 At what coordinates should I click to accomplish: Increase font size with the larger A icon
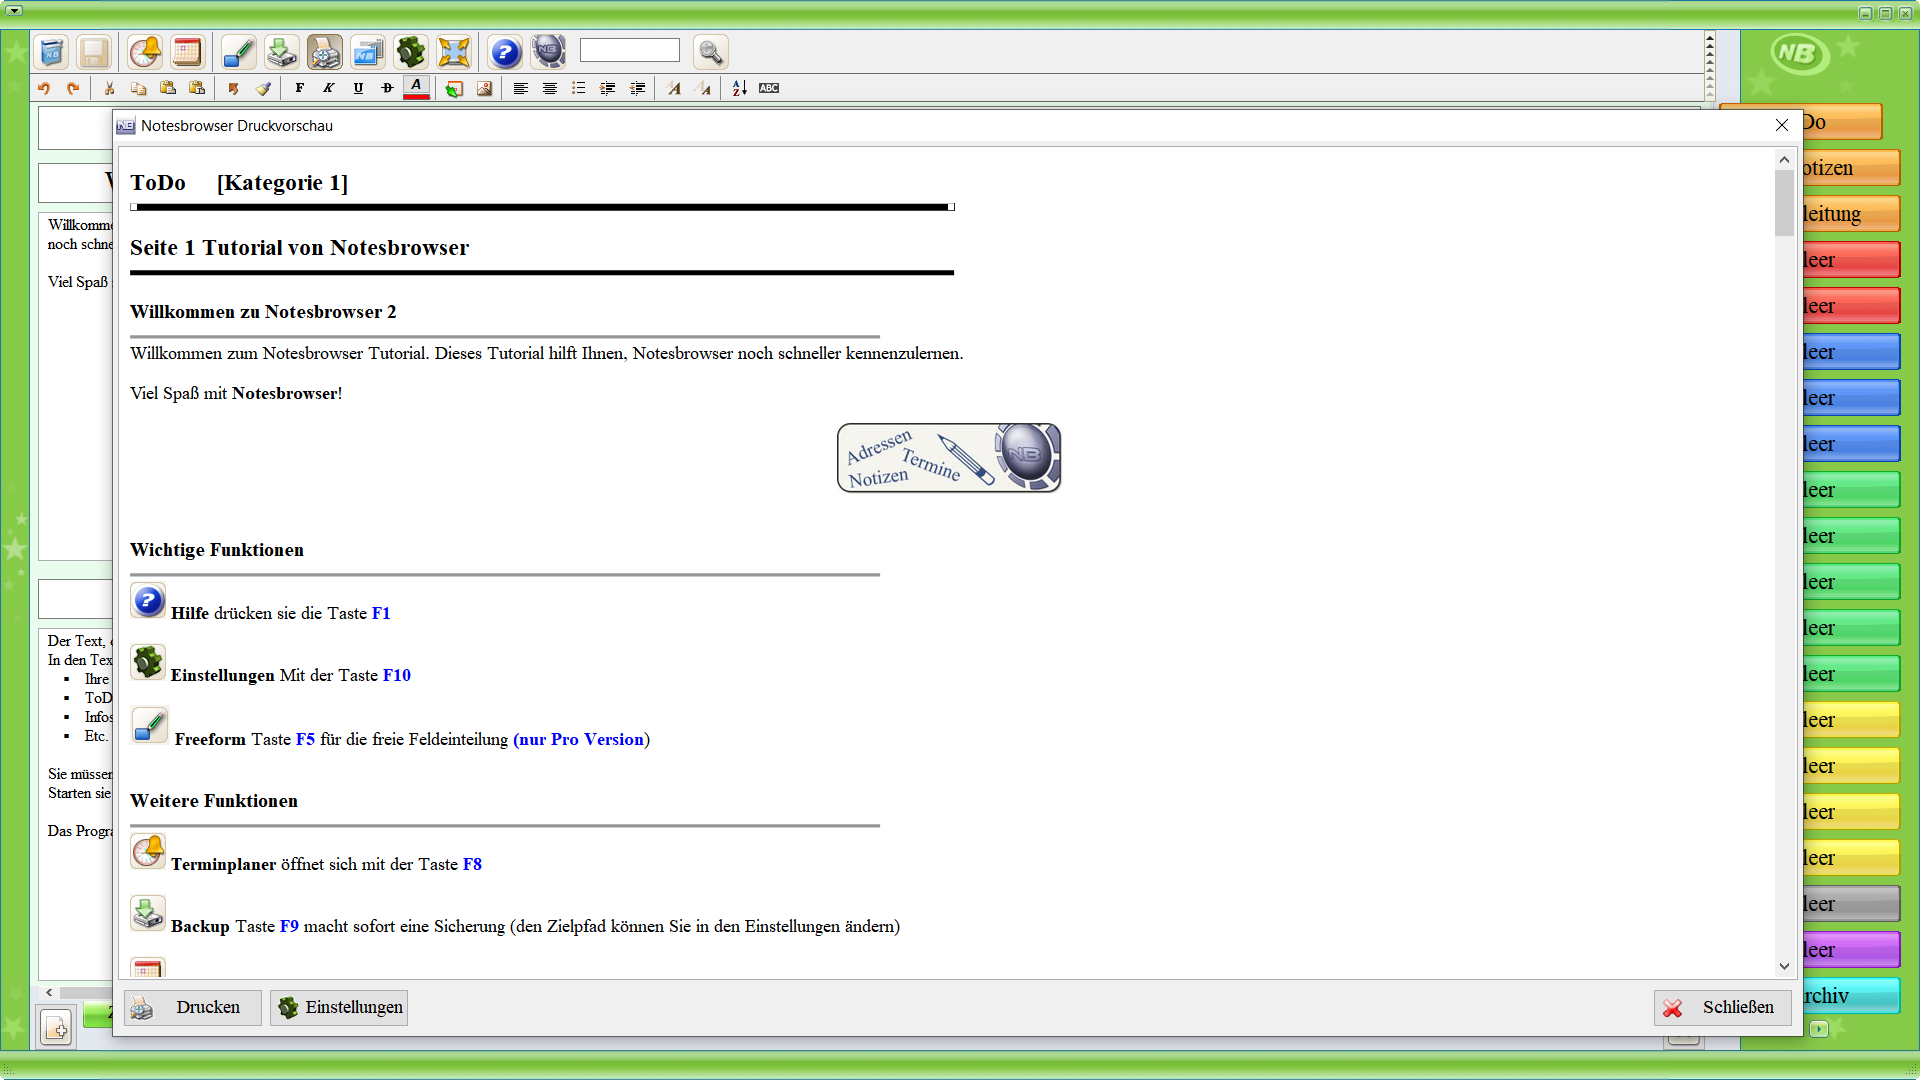coord(675,88)
